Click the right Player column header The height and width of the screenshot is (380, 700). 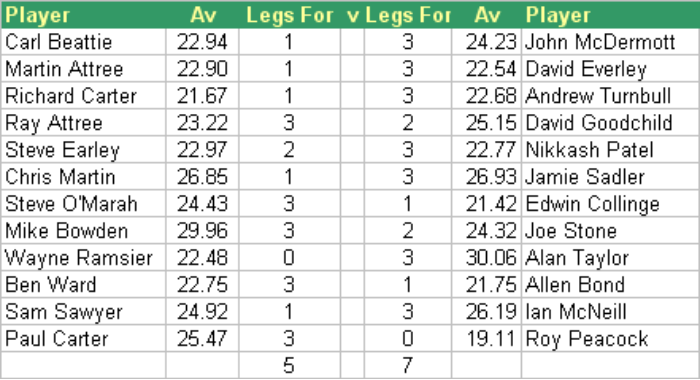click(x=610, y=15)
